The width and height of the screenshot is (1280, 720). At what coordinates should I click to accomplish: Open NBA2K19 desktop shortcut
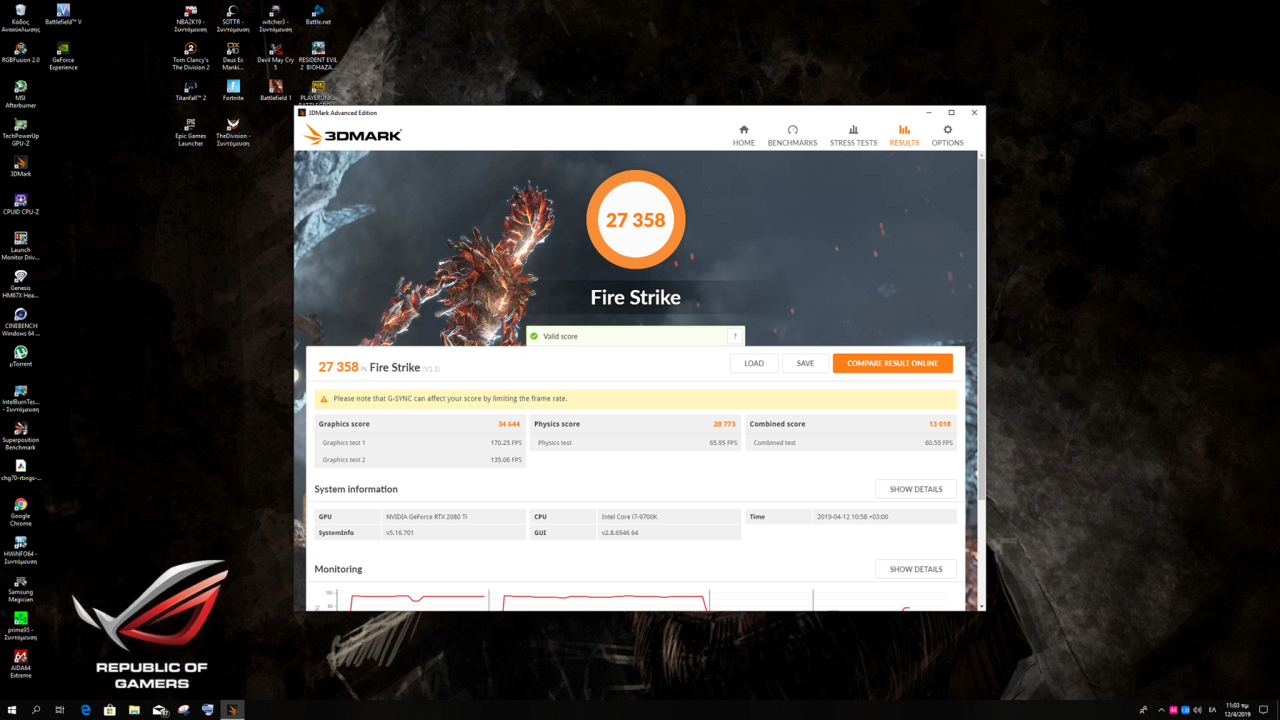pyautogui.click(x=190, y=18)
